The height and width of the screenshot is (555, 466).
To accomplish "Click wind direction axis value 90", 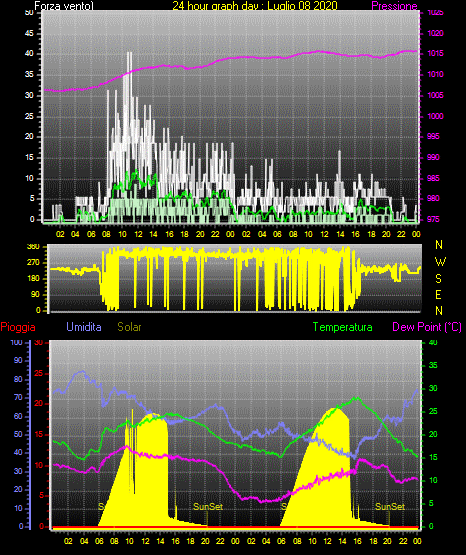I will [35, 294].
